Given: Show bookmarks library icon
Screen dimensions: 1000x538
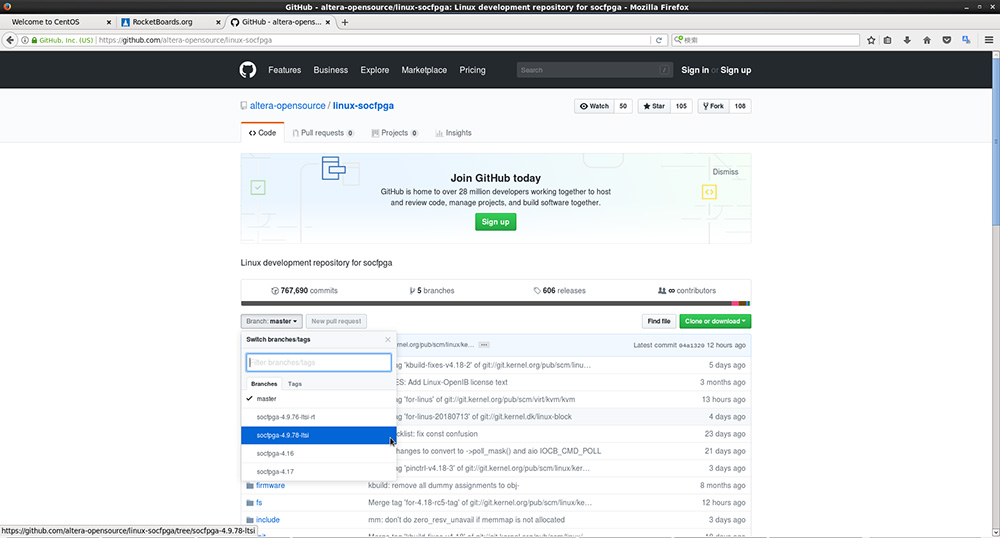Looking at the screenshot, I should (x=887, y=40).
